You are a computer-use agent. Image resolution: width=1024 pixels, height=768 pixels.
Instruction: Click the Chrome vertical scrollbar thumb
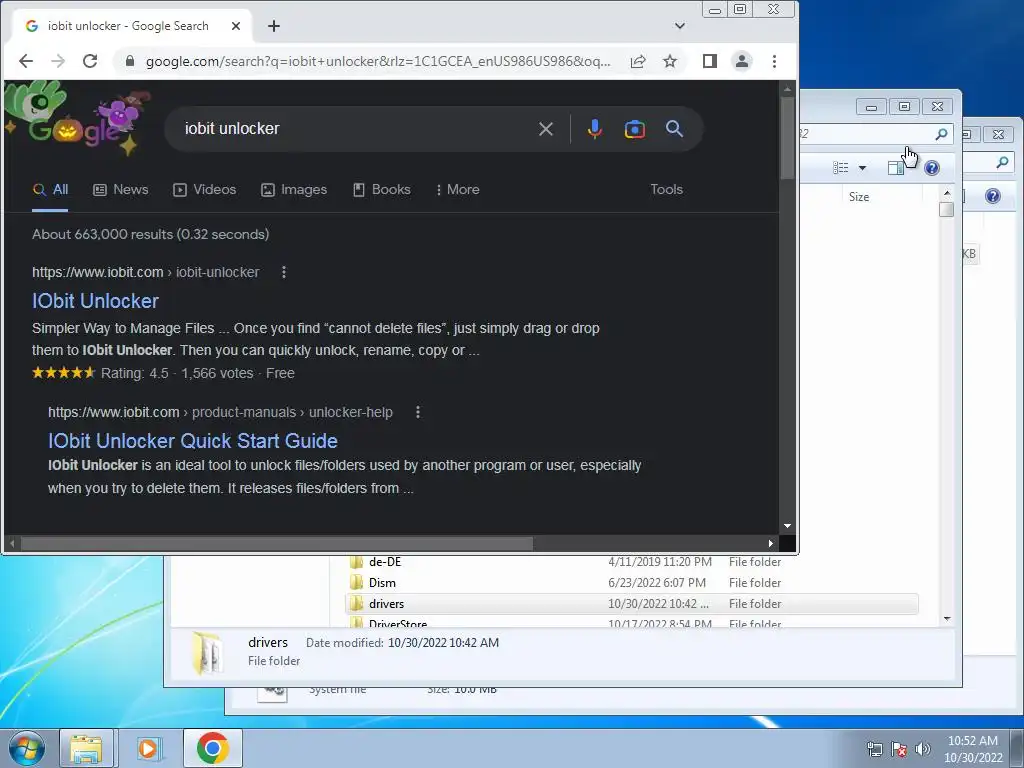pyautogui.click(x=788, y=137)
